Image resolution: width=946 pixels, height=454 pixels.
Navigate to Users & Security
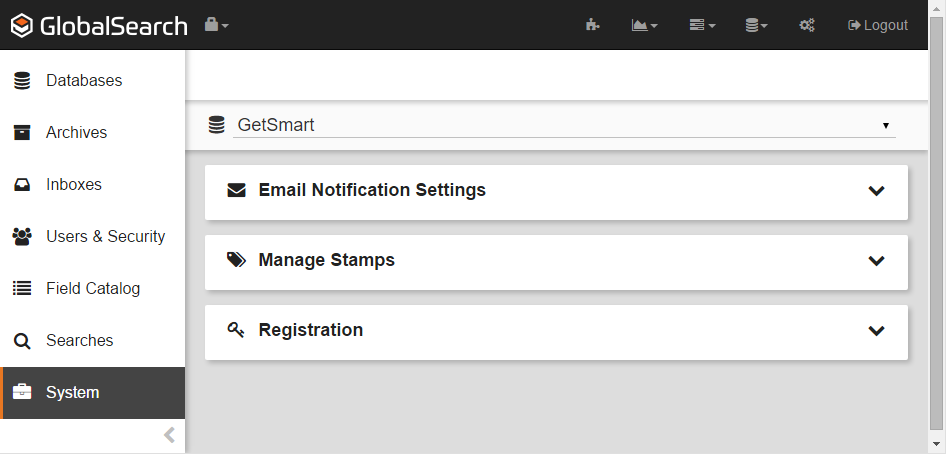click(105, 237)
